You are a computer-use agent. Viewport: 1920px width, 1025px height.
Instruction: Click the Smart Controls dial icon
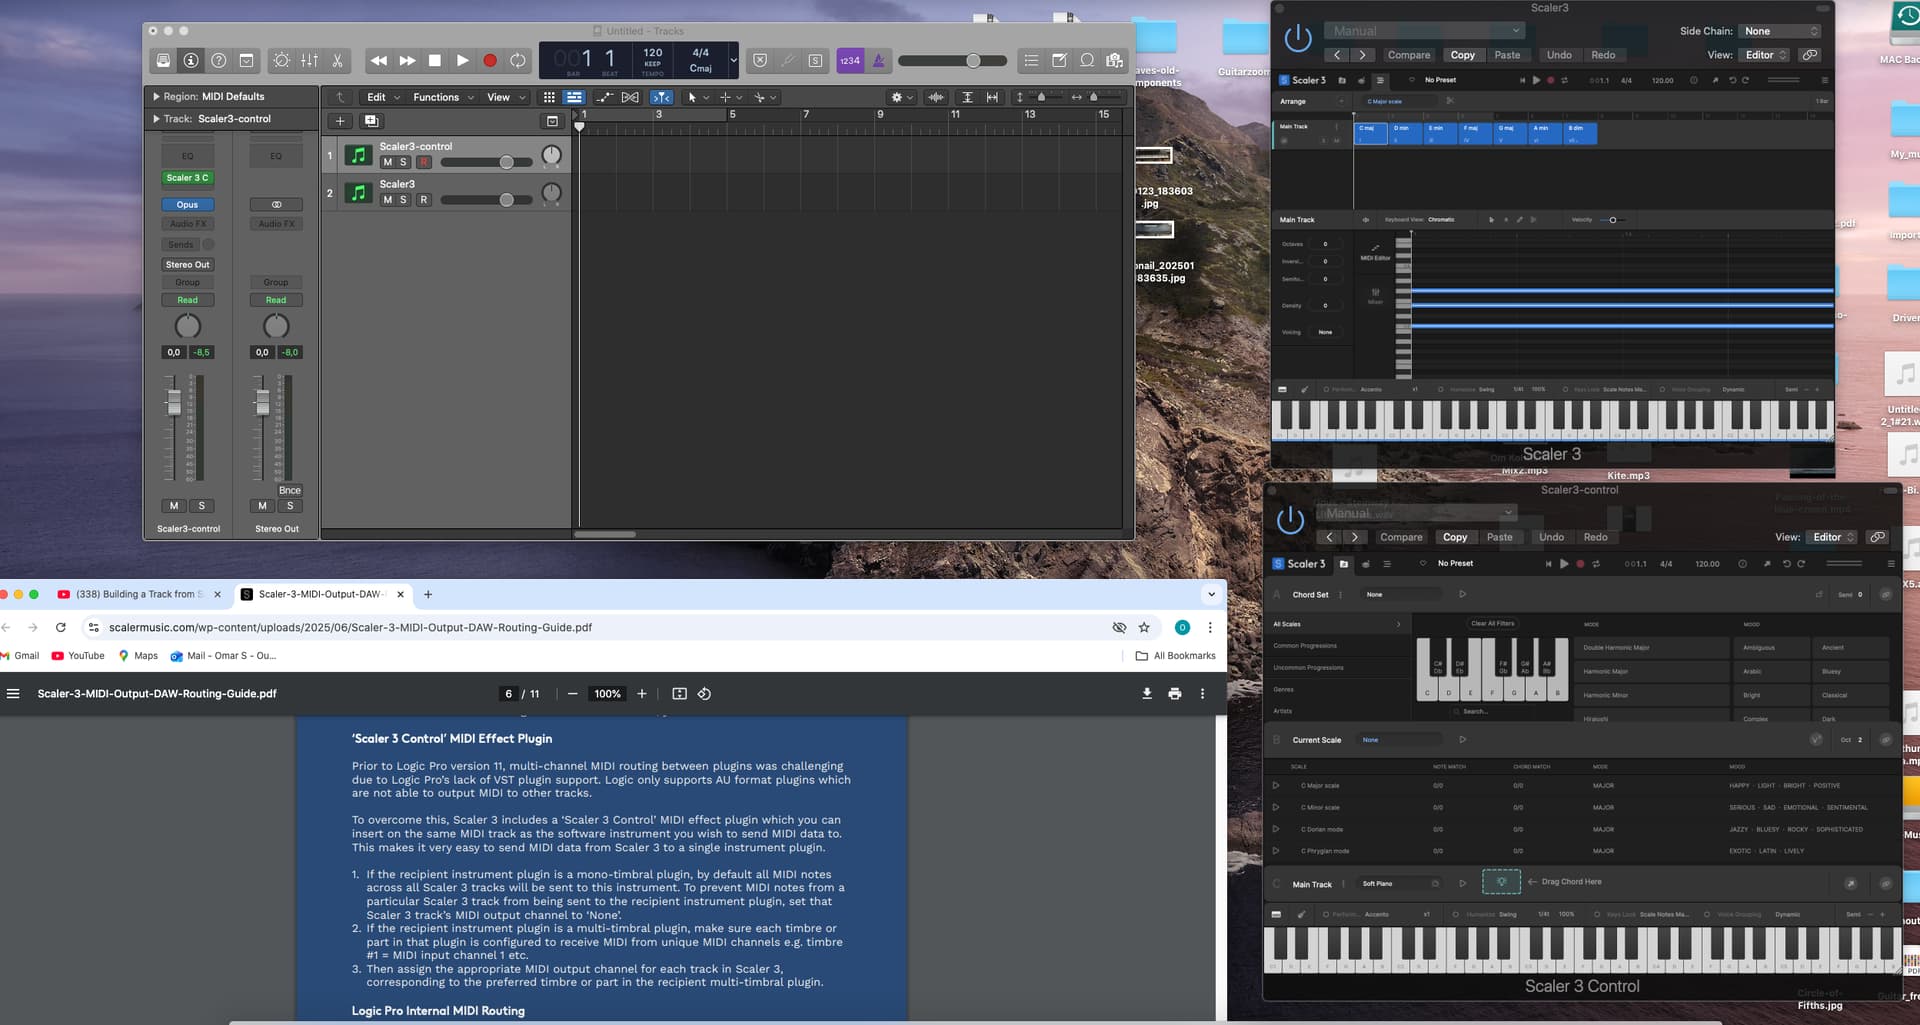[x=282, y=61]
